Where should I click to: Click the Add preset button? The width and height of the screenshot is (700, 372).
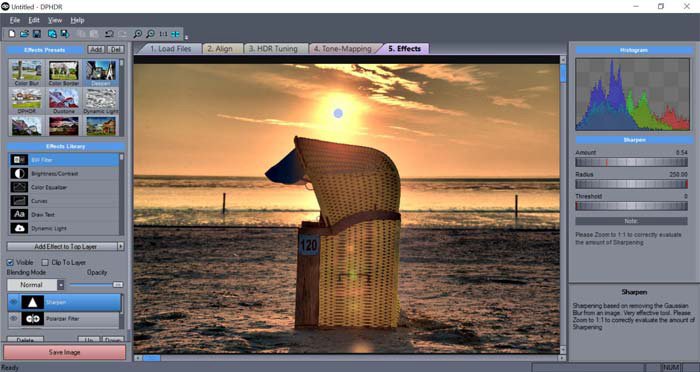(96, 50)
